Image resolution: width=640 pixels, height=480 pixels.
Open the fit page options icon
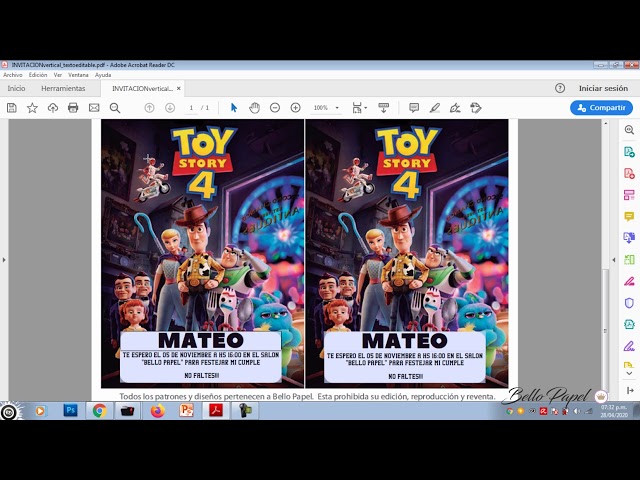click(x=359, y=108)
